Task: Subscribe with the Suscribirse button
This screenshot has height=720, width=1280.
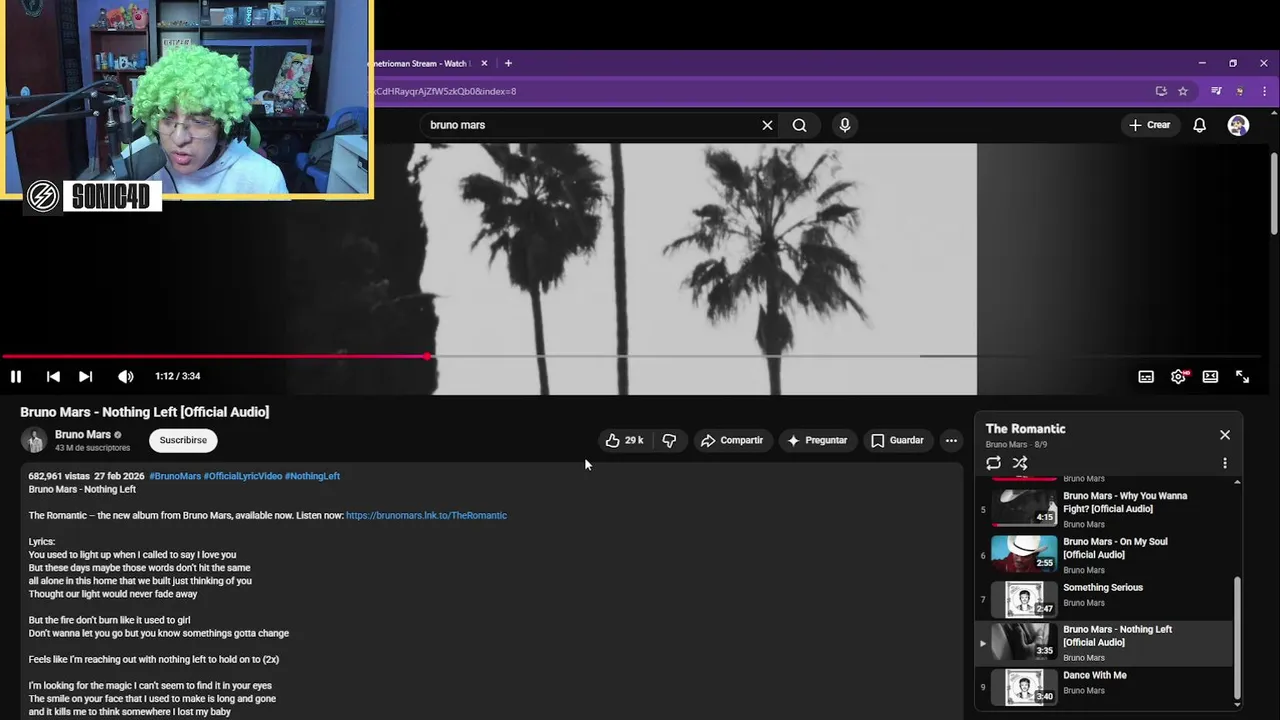Action: [183, 440]
